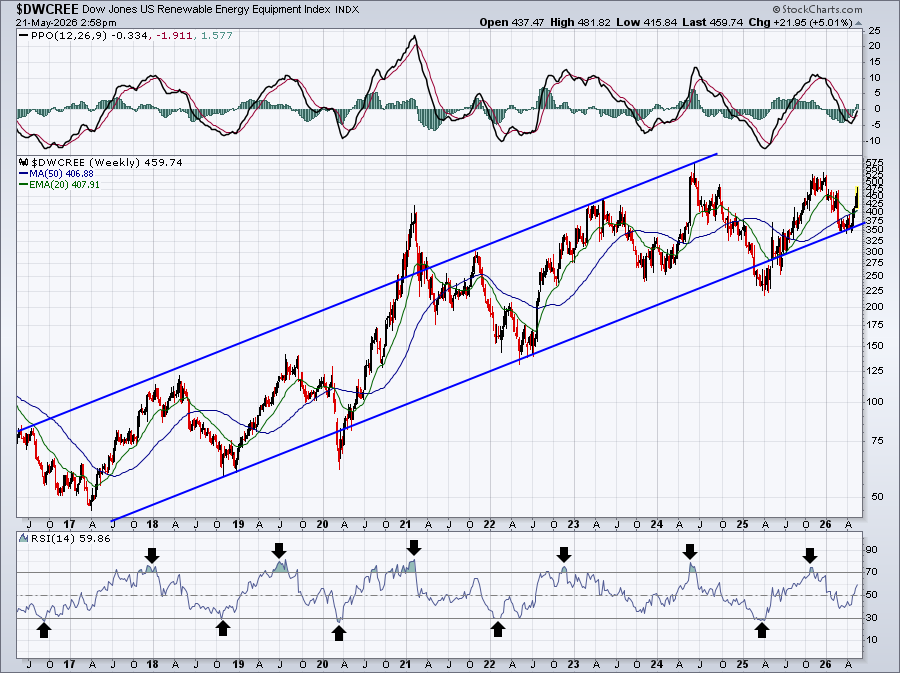This screenshot has height=673, width=900.
Task: Click the down arrow above mid-2024 RSI peak
Action: pyautogui.click(x=690, y=552)
